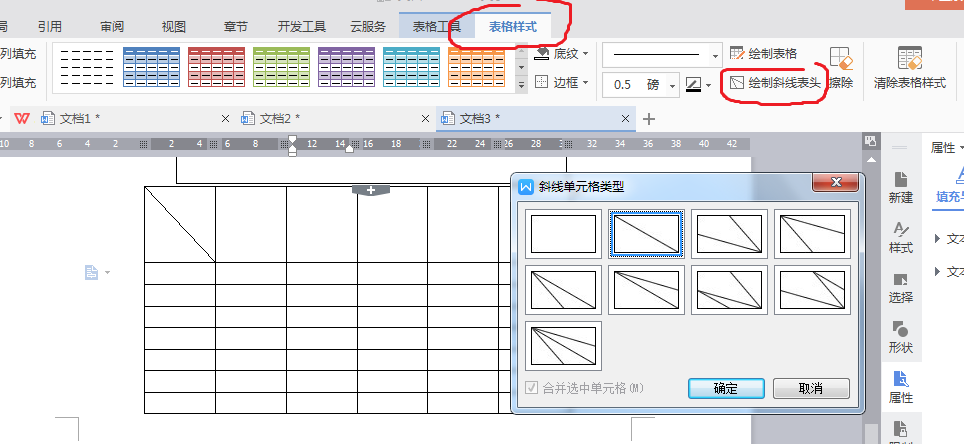Click the 底纹 shading fill icon
This screenshot has width=964, height=444.
point(542,54)
